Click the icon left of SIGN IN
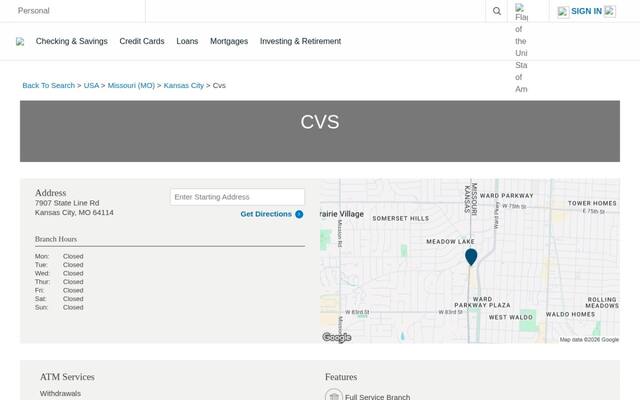 click(x=563, y=12)
